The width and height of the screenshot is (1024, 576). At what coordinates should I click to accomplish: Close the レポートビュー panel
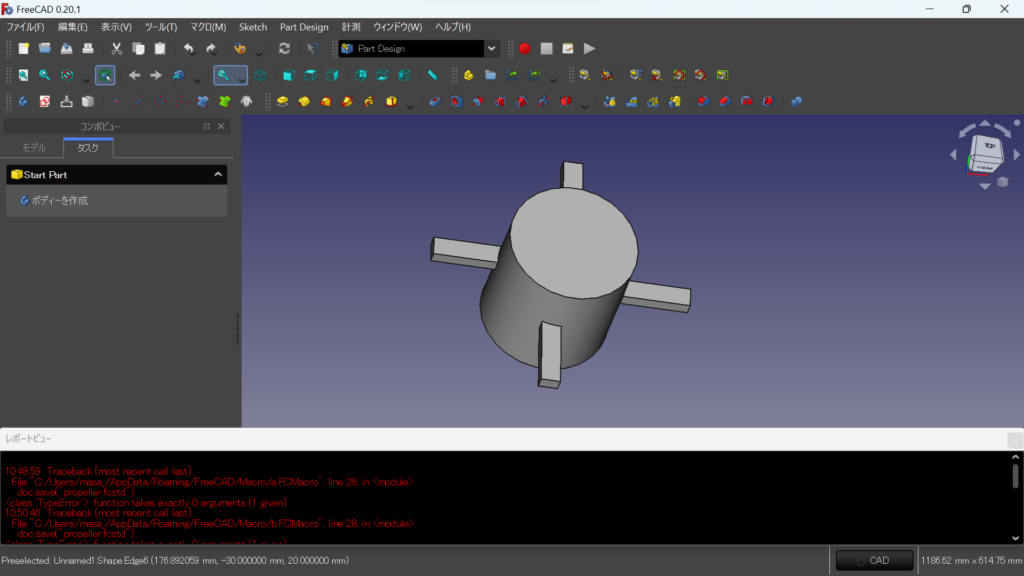pos(1015,440)
